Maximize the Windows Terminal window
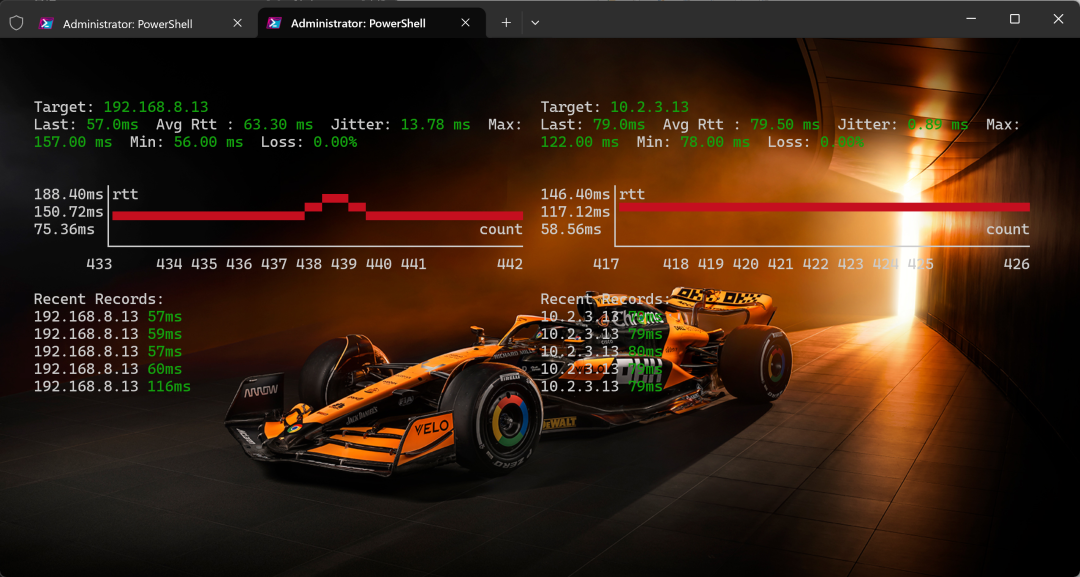The width and height of the screenshot is (1080, 577). pyautogui.click(x=1015, y=19)
